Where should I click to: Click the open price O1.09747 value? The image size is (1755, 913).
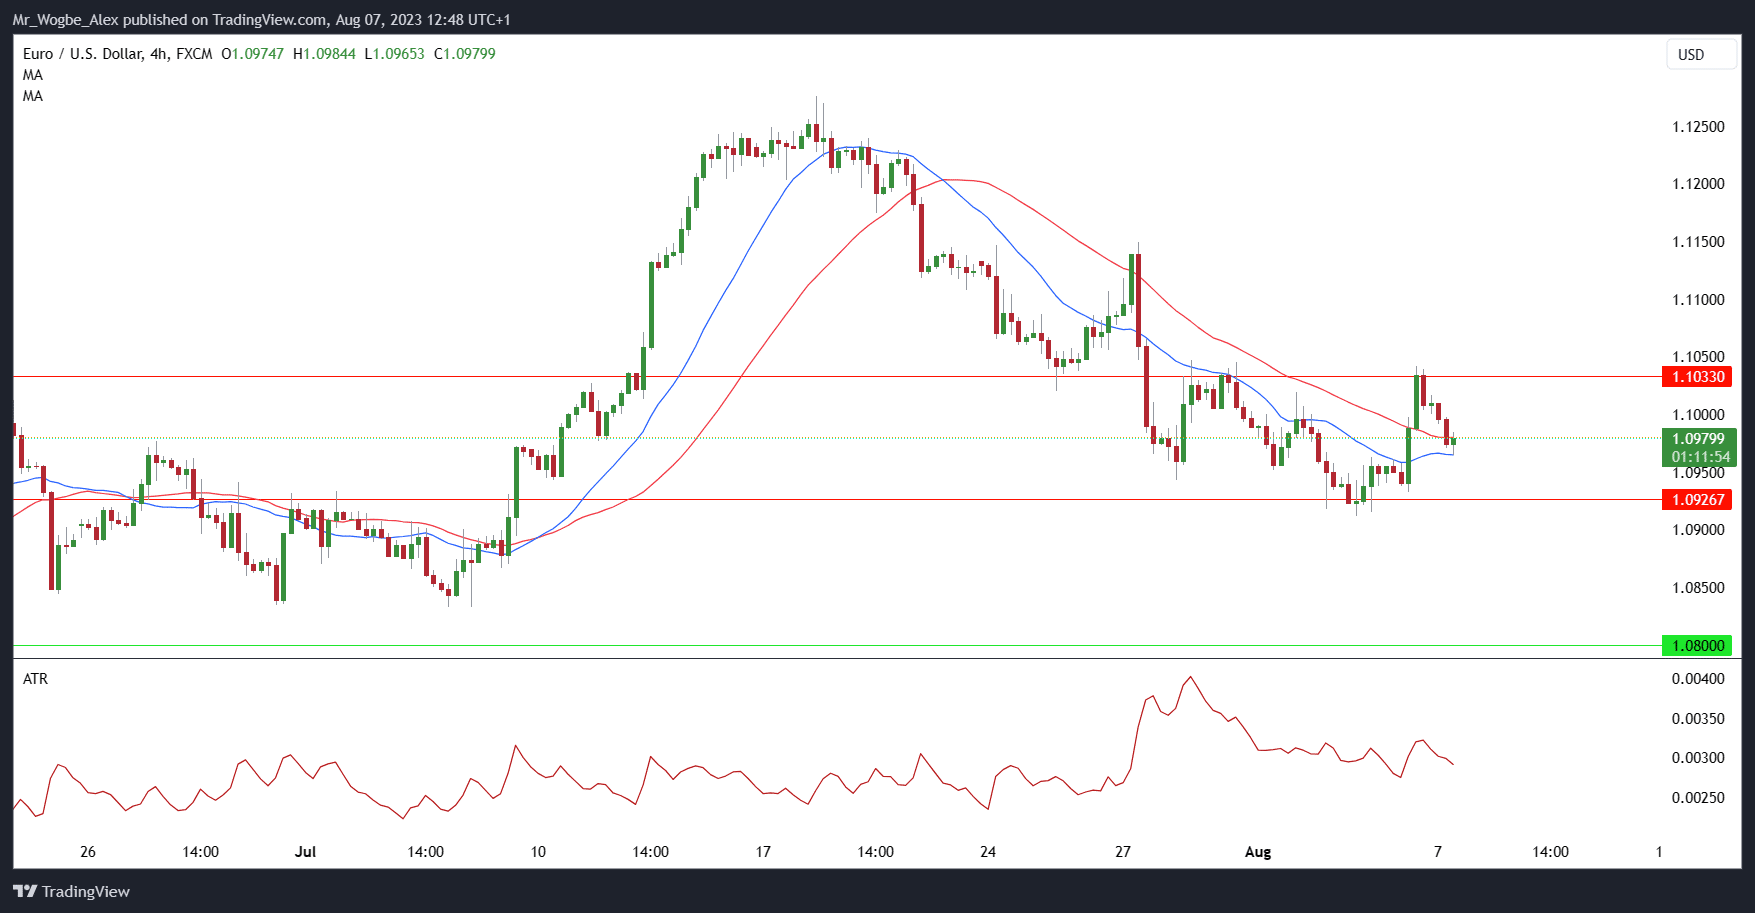pos(253,54)
